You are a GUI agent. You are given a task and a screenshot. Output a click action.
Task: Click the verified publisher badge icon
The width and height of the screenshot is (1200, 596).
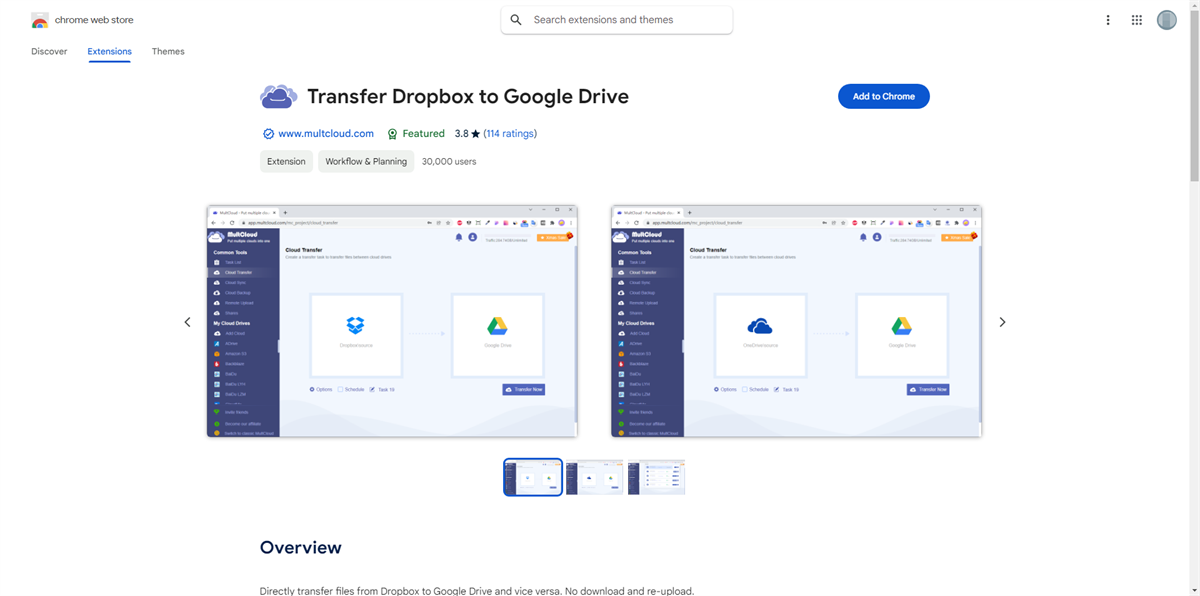268,134
